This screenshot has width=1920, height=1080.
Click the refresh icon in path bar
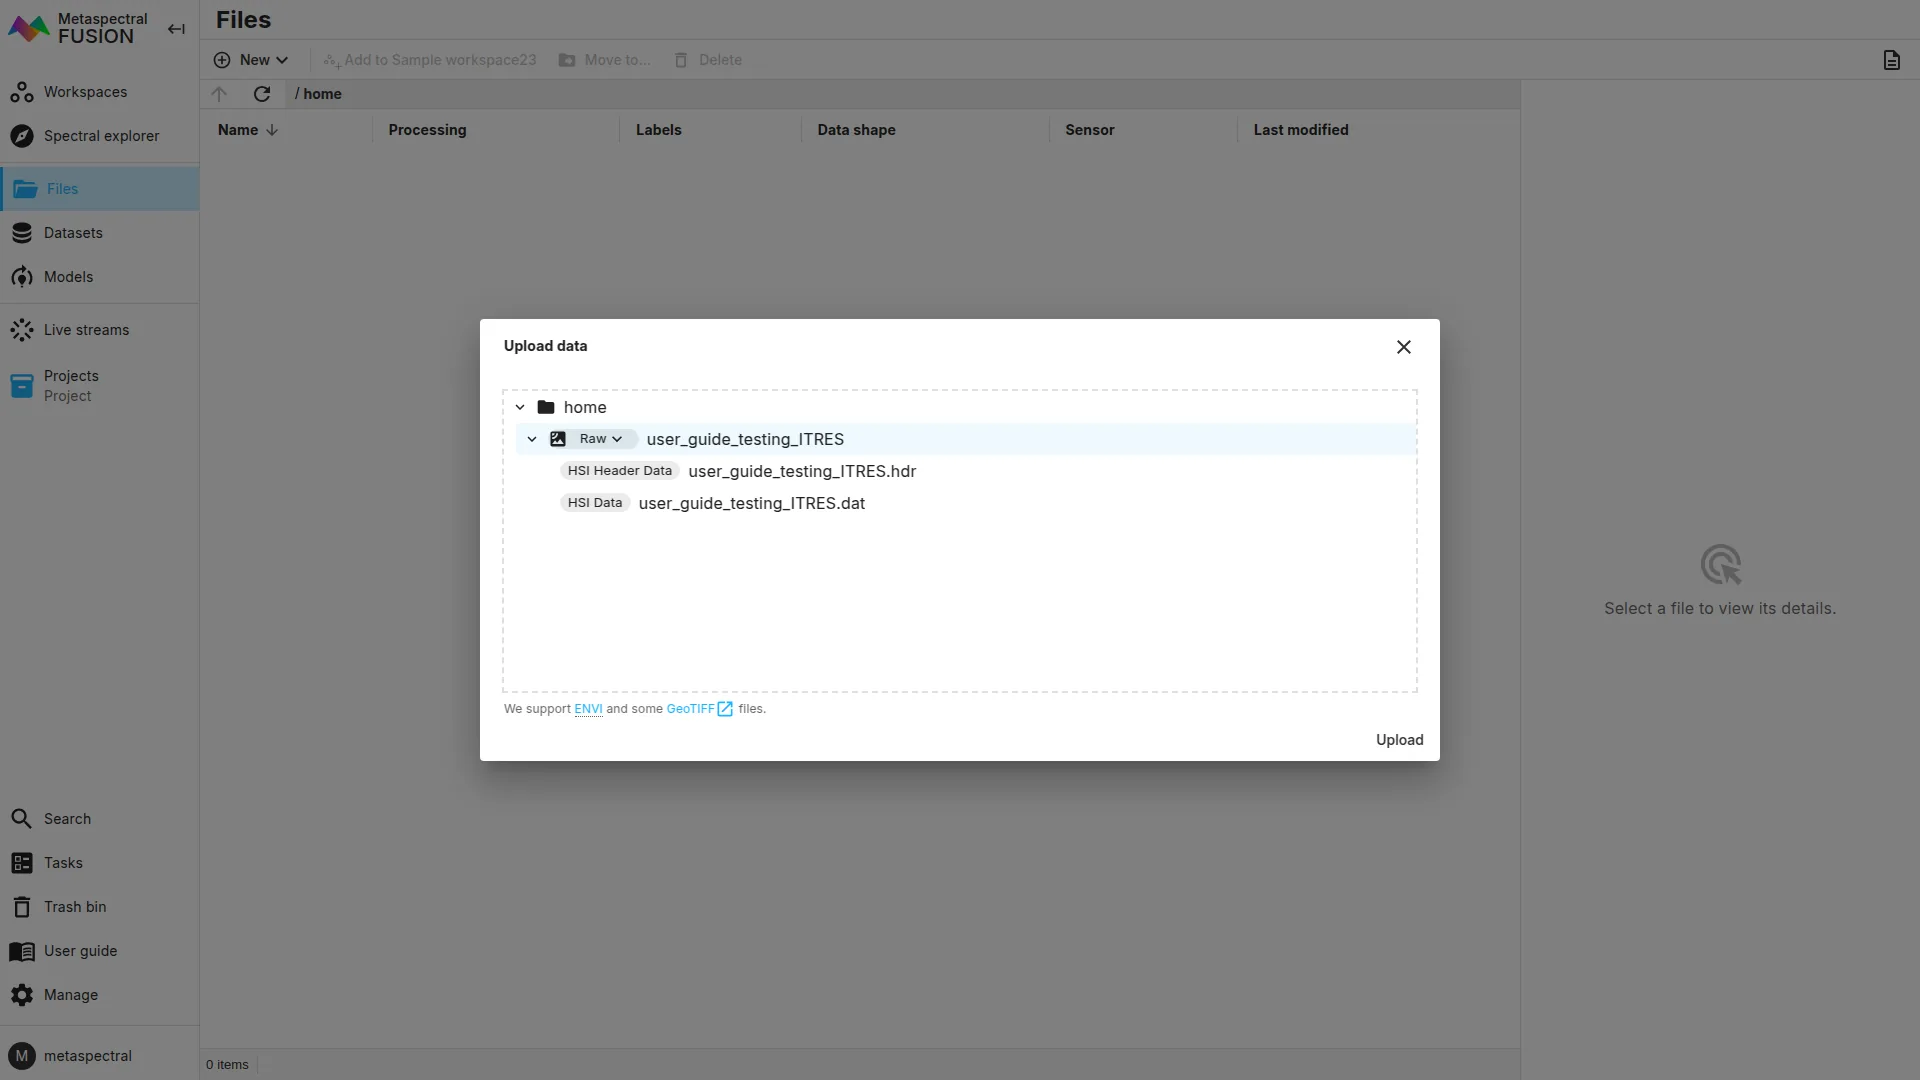(262, 94)
